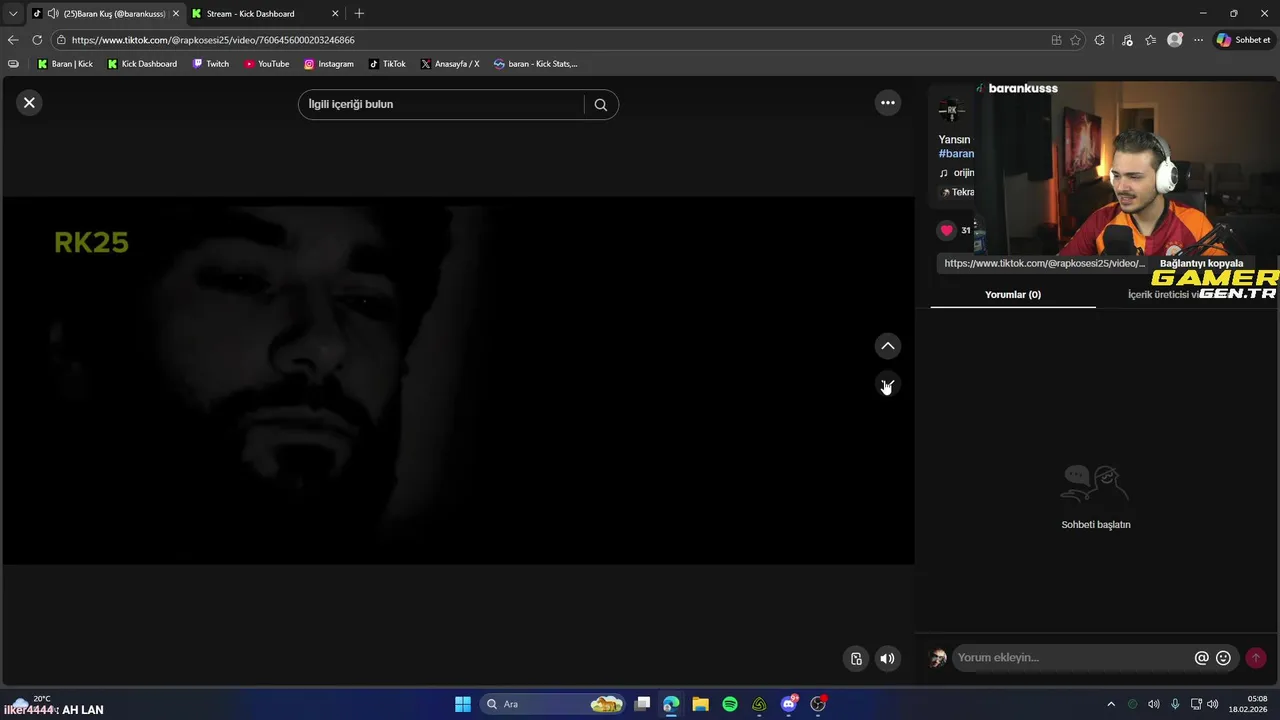Go to next video with down chevron

point(887,385)
